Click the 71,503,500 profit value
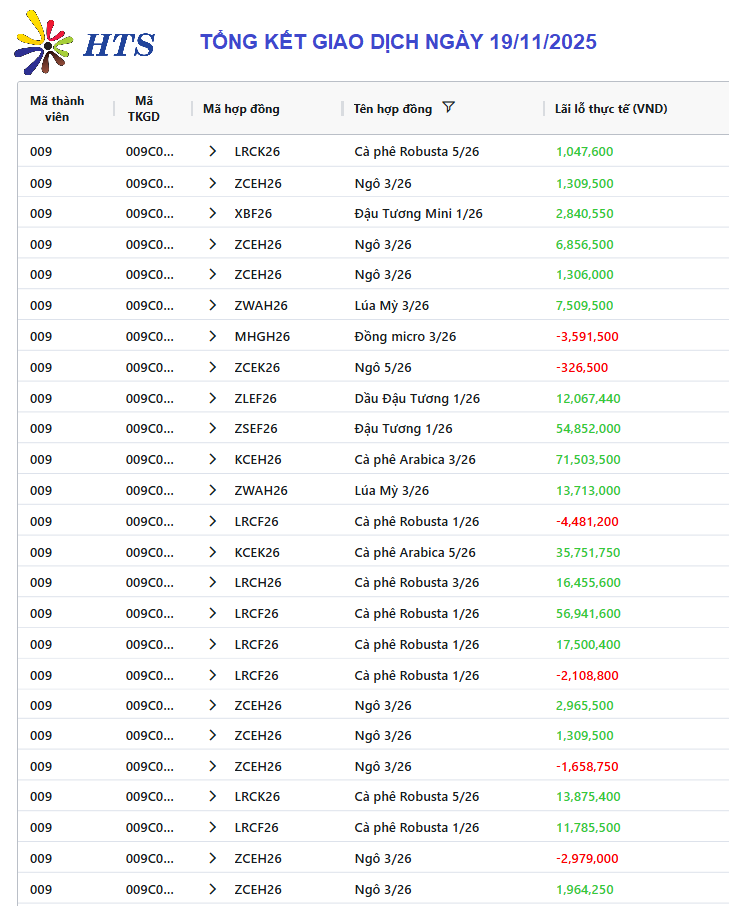Viewport: 729px width, 909px height. [x=588, y=460]
